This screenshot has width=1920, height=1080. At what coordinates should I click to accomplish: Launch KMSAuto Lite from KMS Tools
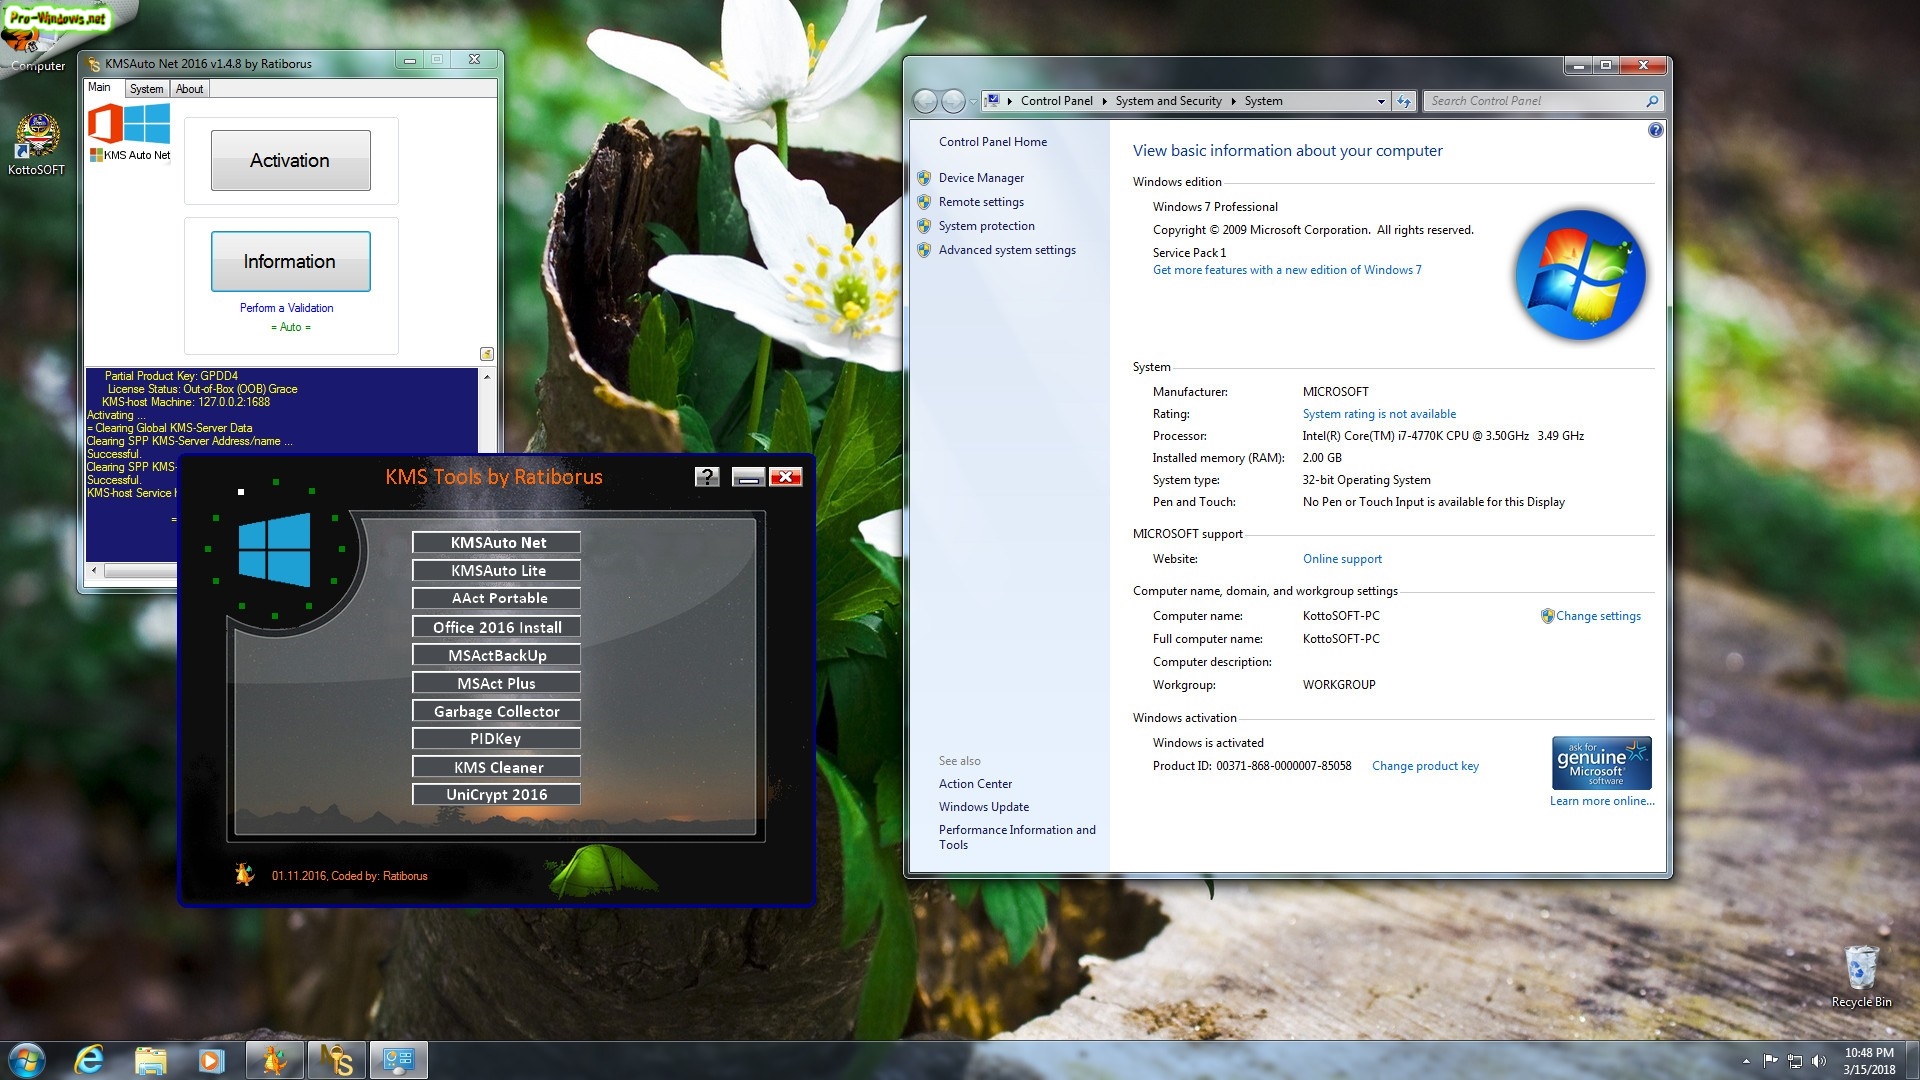(497, 571)
